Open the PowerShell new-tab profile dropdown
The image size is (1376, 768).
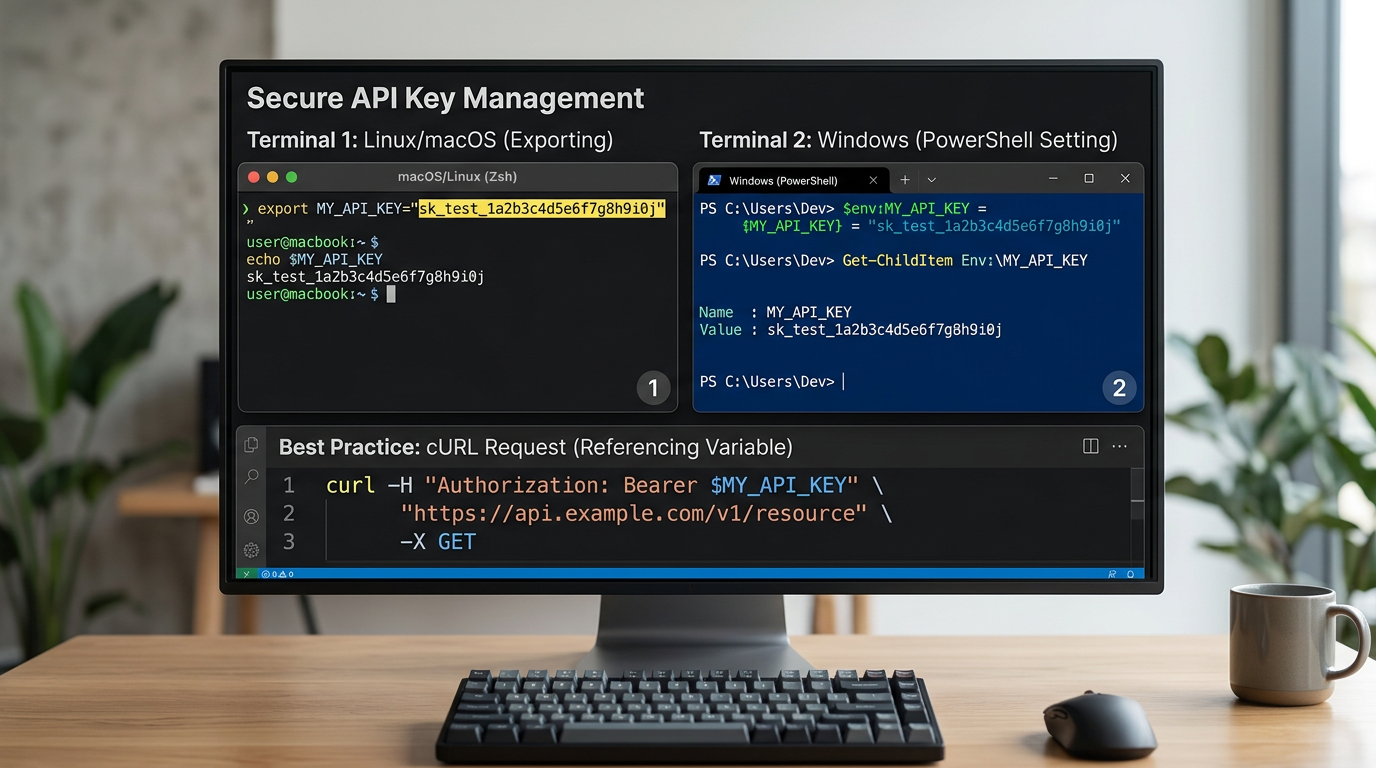pyautogui.click(x=931, y=180)
